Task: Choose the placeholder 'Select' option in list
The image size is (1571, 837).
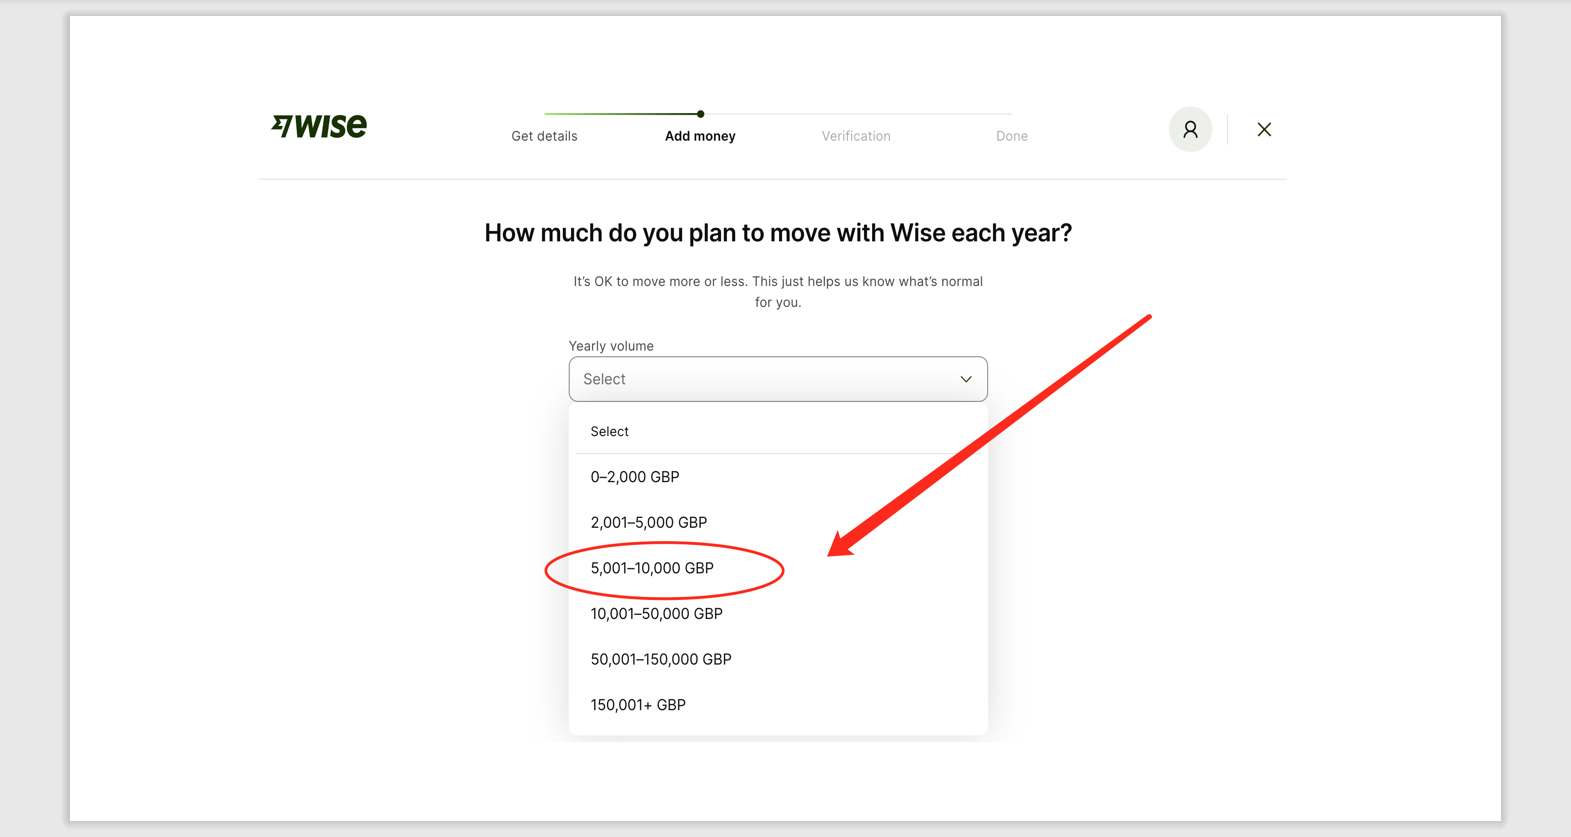Action: (609, 432)
